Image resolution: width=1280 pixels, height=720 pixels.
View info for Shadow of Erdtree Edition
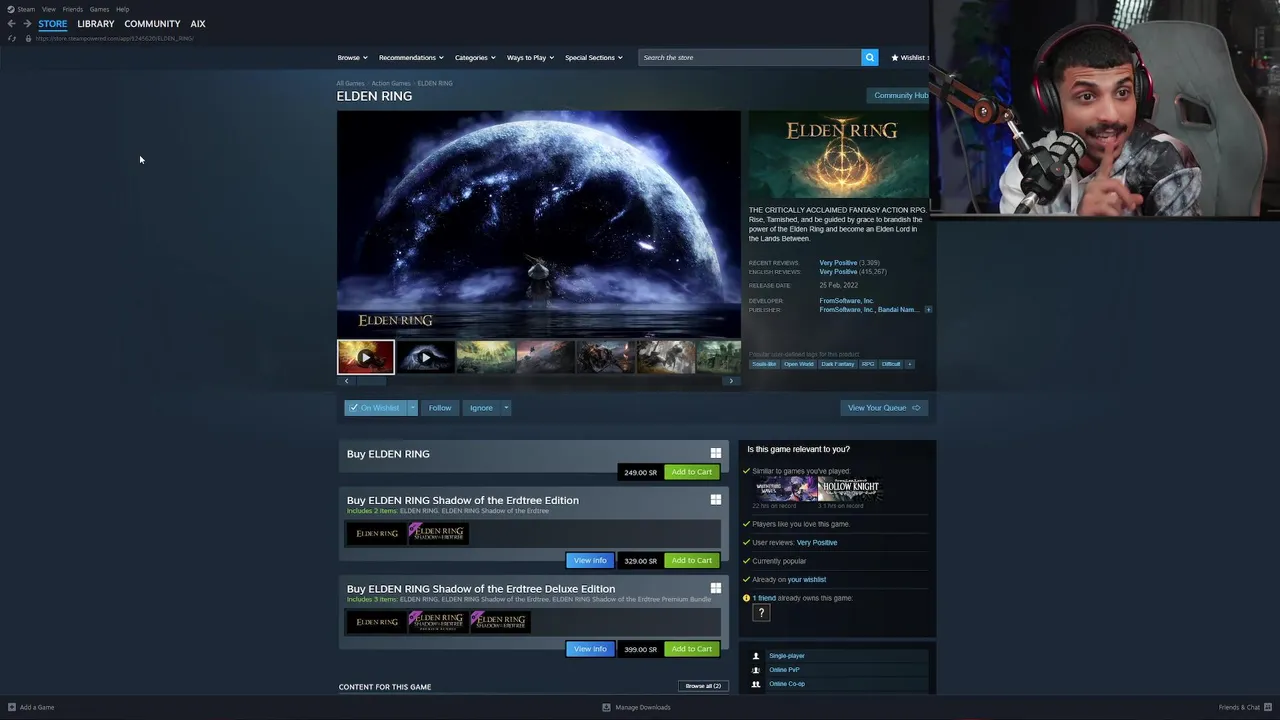point(590,560)
